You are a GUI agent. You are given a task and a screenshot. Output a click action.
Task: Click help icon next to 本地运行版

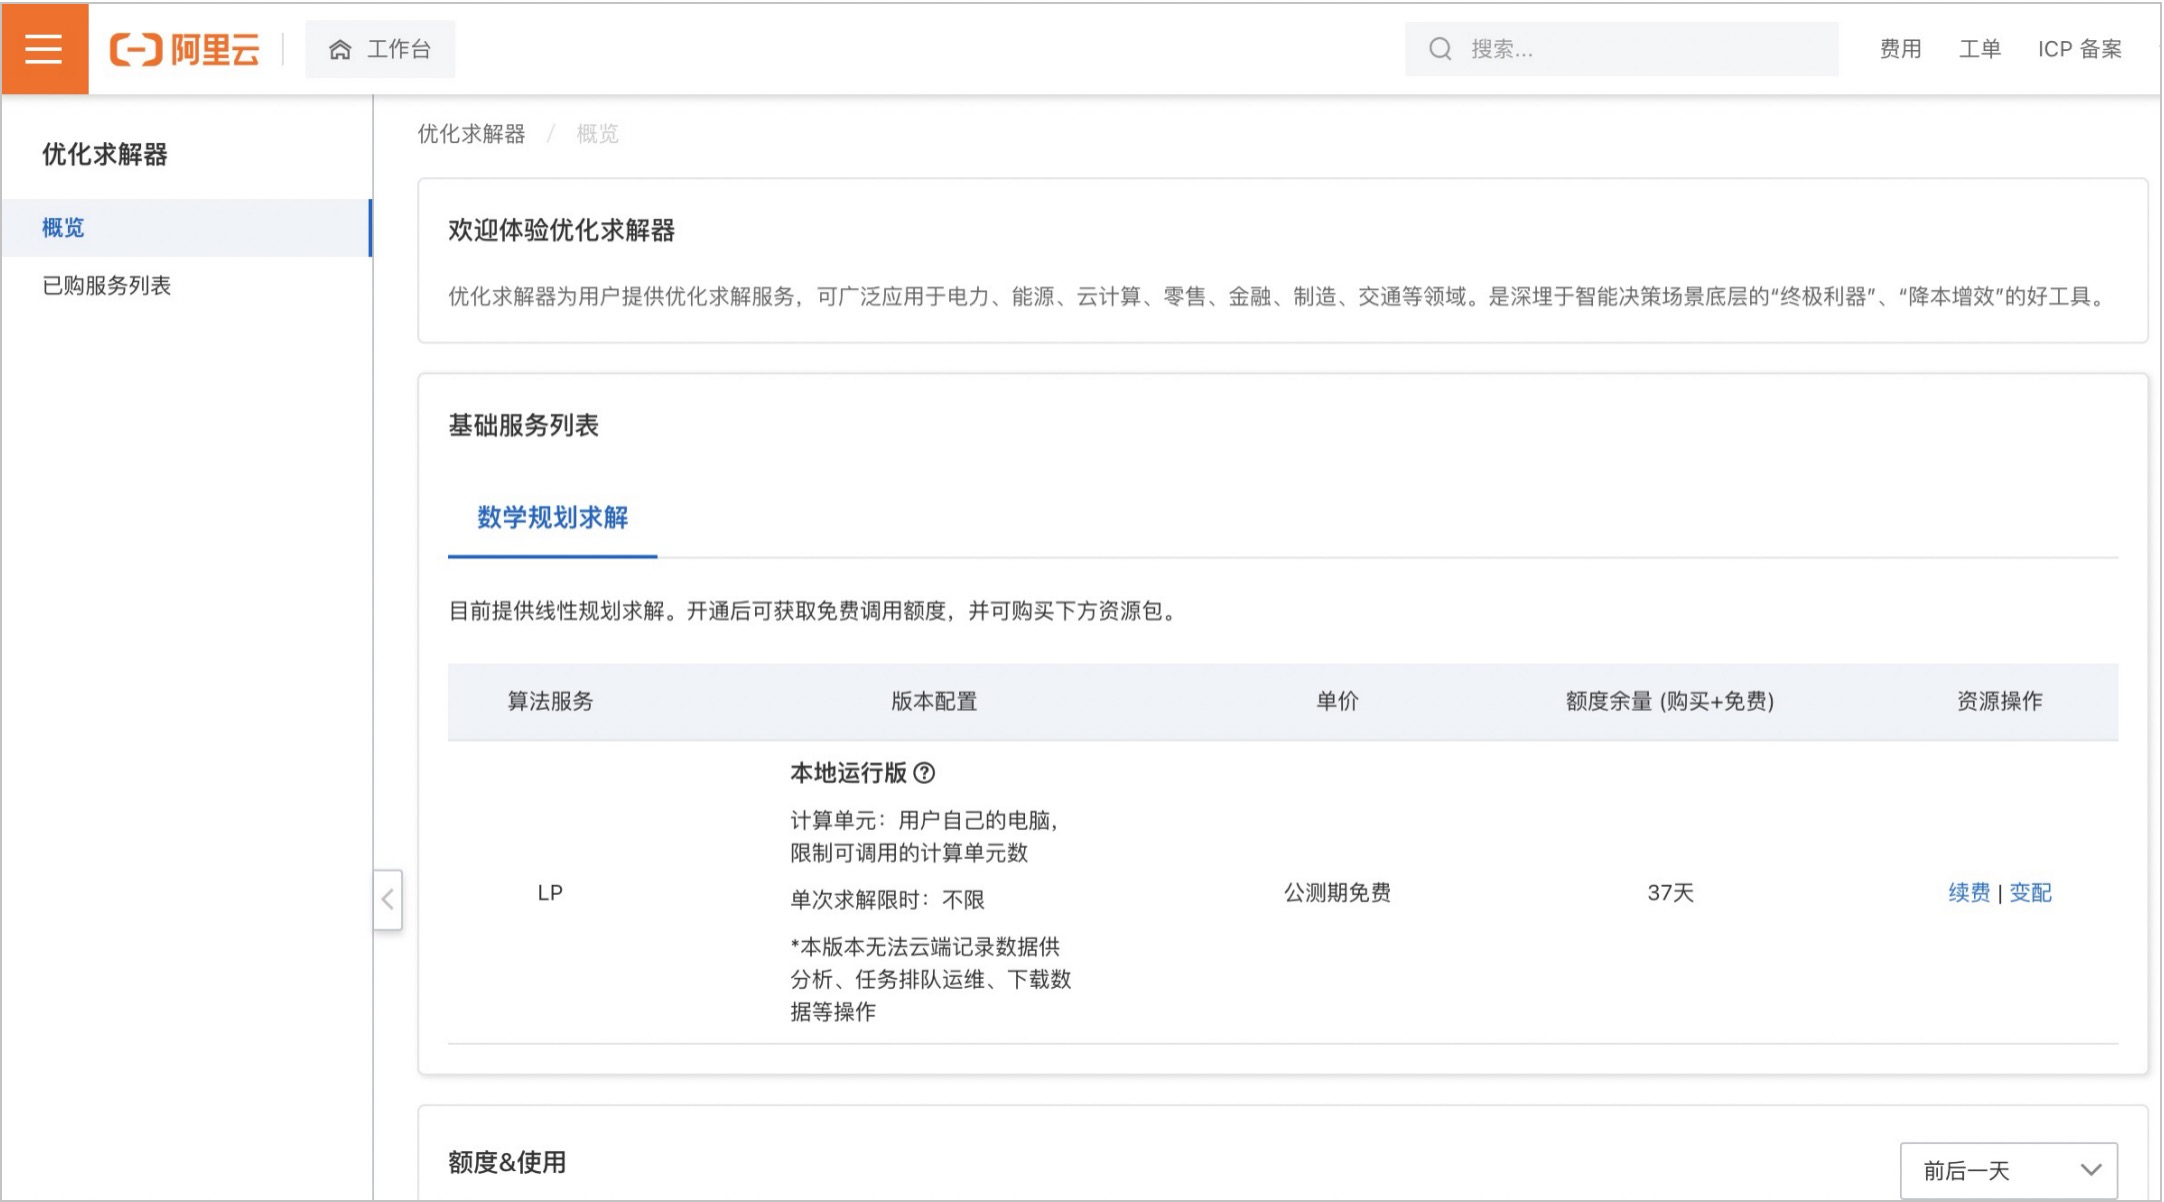[x=925, y=773]
